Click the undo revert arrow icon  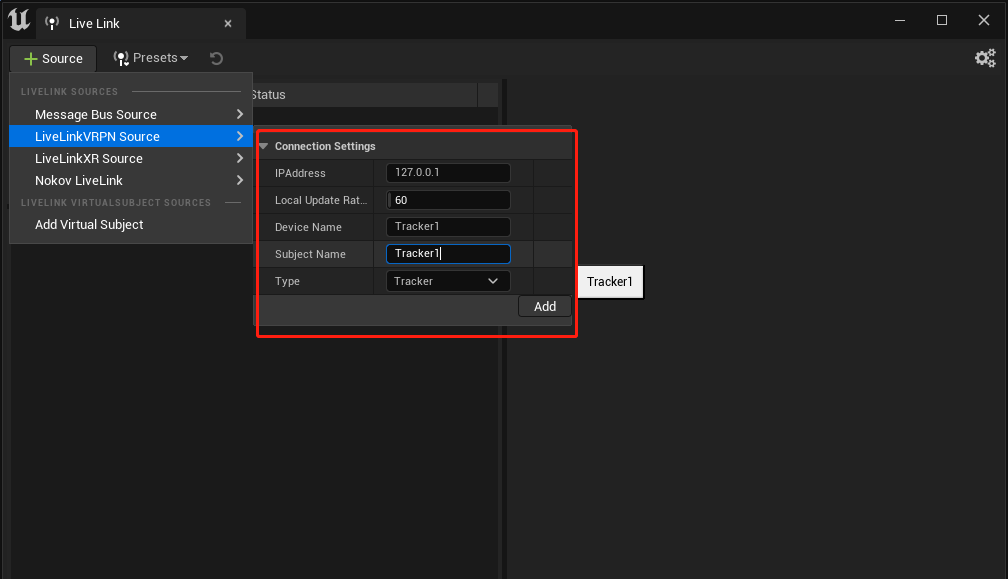click(x=217, y=58)
